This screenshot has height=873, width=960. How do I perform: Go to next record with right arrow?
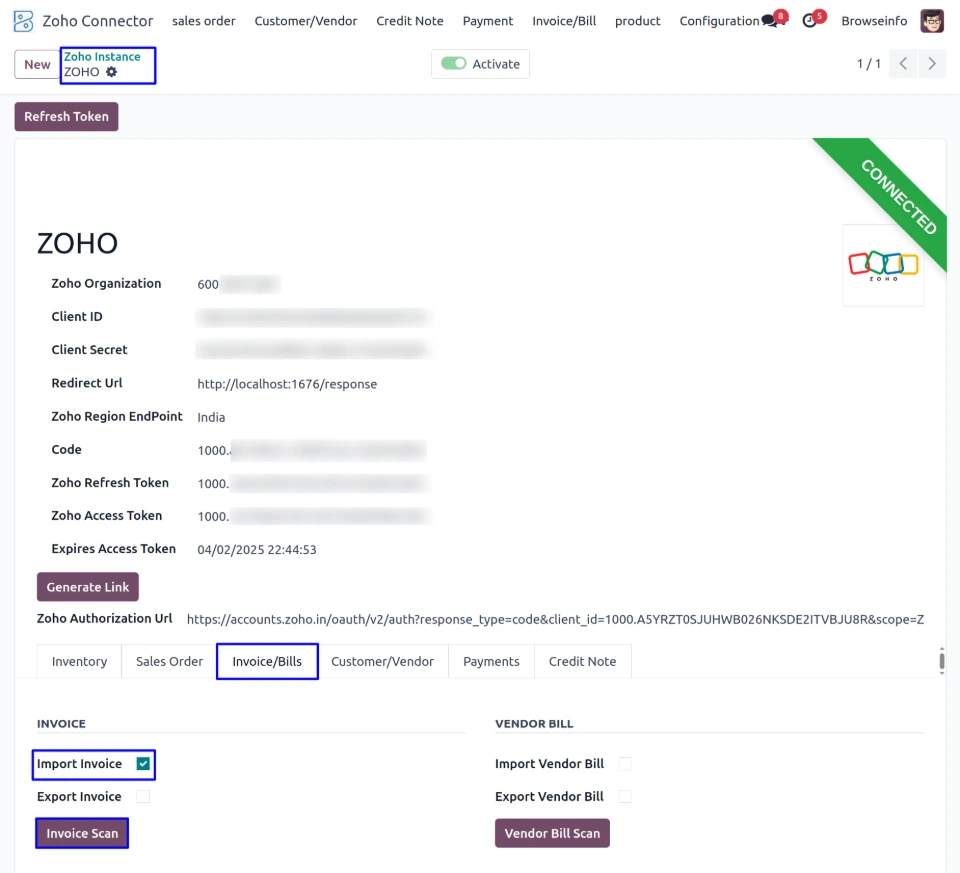932,64
